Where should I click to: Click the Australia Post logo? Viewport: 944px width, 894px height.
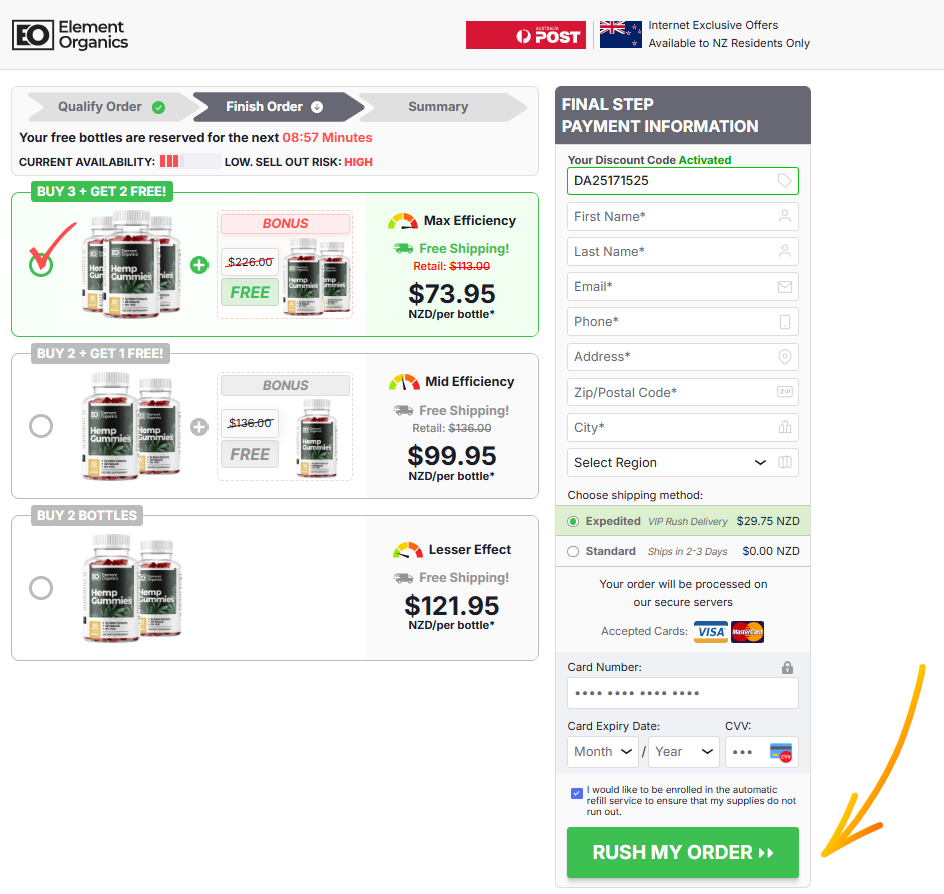(526, 35)
